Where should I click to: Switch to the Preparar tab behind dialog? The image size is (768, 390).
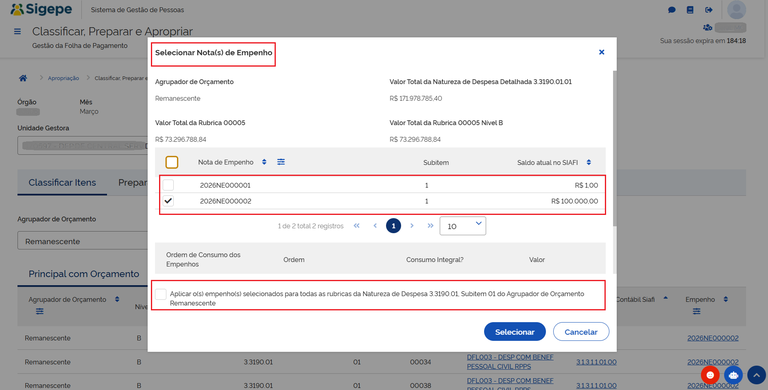(x=132, y=182)
